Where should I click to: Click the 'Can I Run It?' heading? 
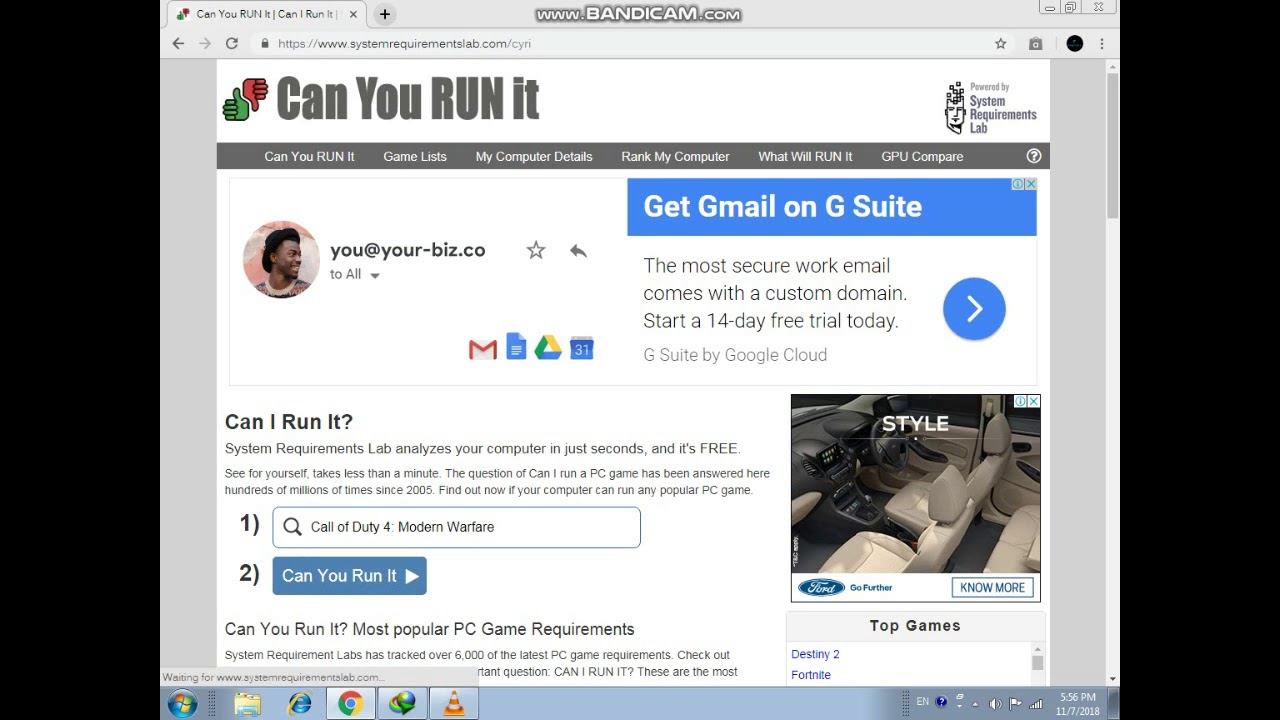(x=289, y=422)
